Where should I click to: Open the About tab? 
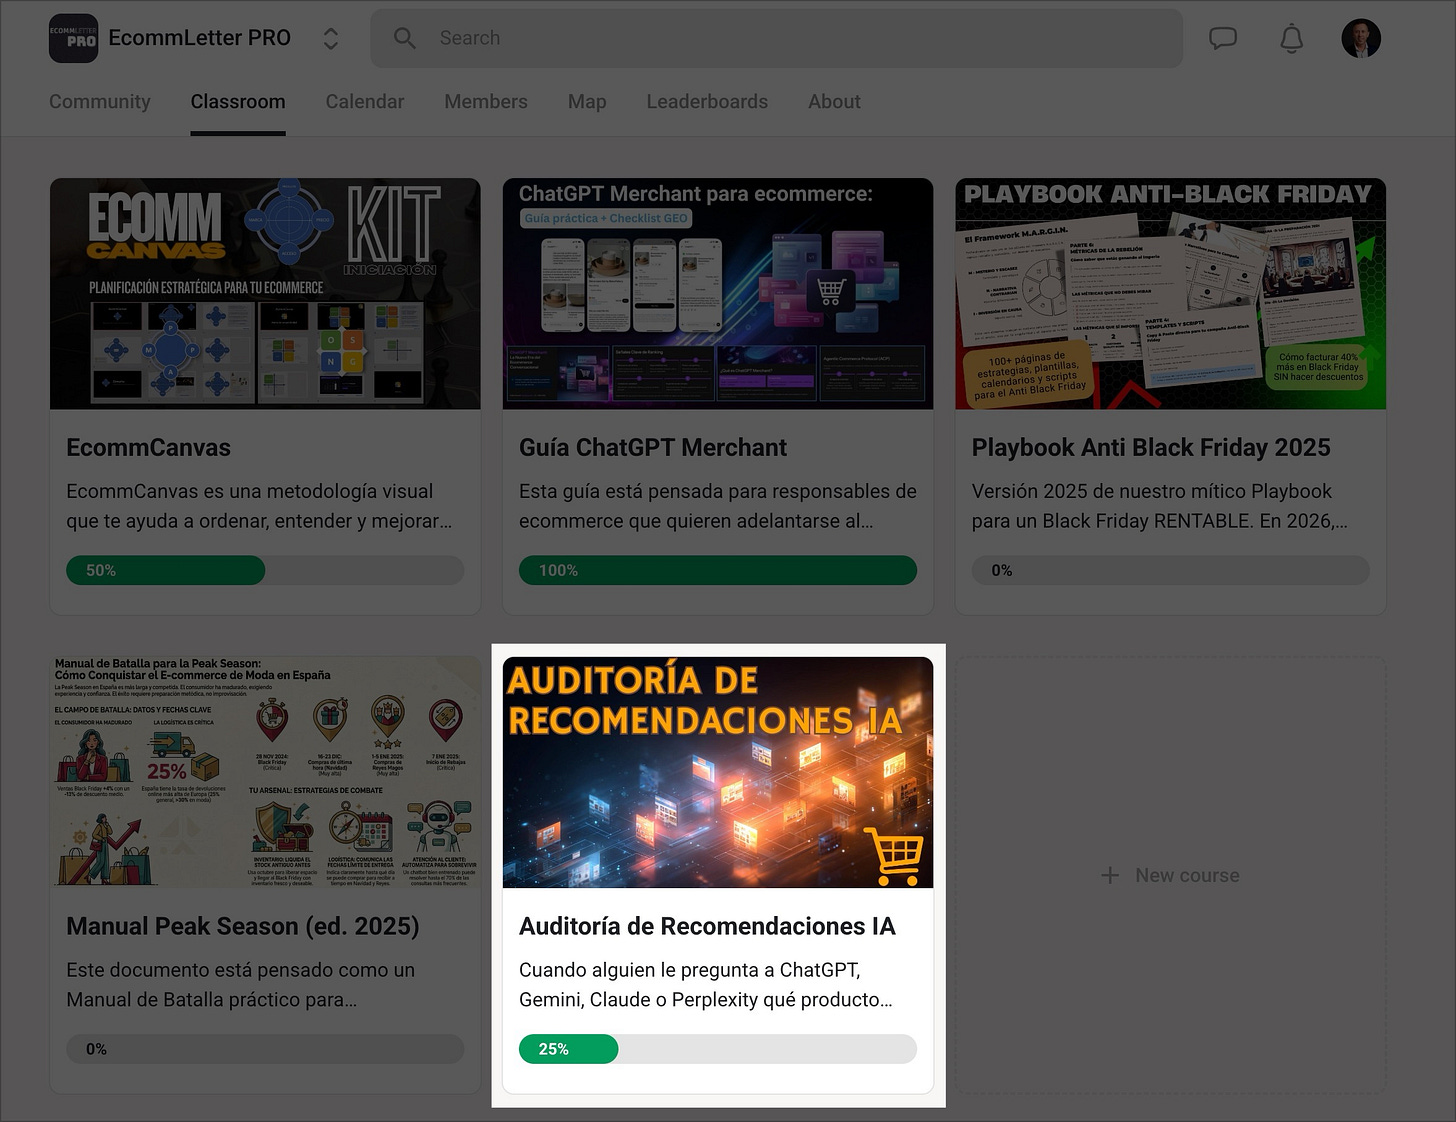point(834,101)
